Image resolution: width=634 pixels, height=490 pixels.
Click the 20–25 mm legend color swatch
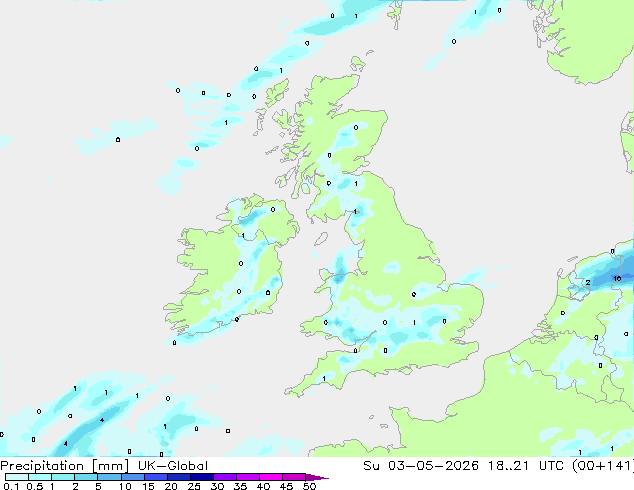[x=179, y=477]
